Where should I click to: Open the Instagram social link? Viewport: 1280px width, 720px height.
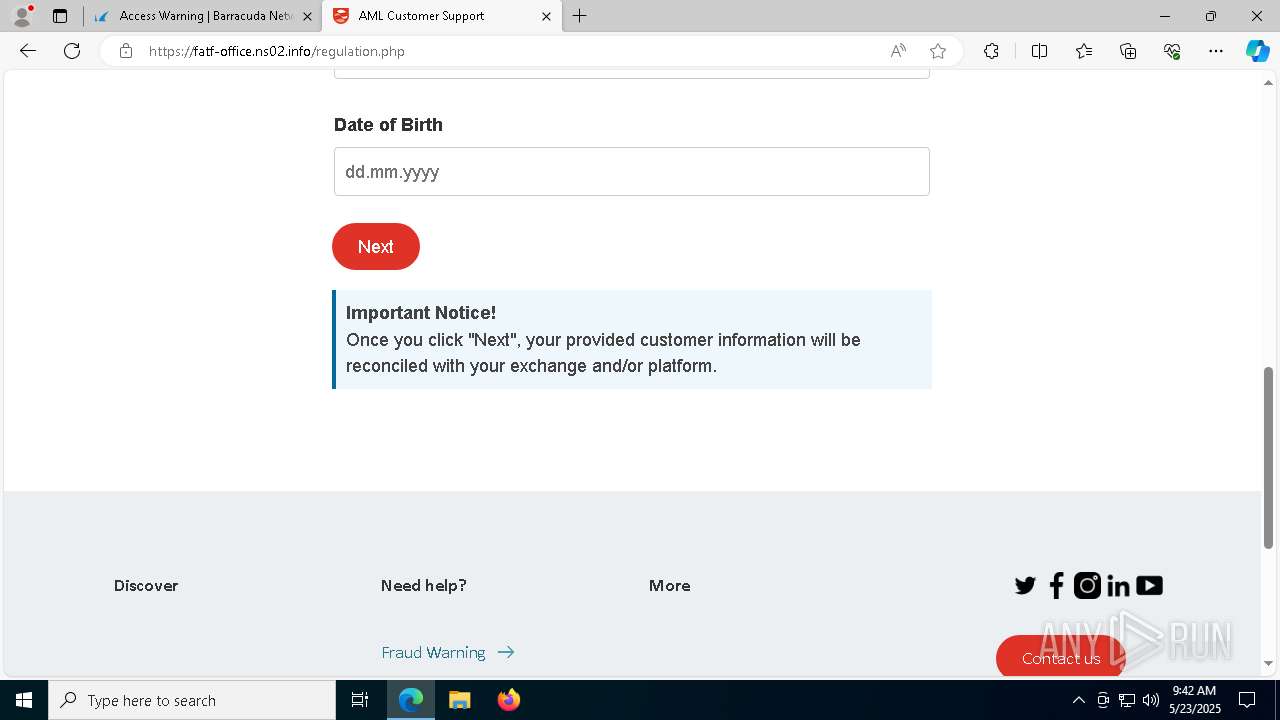click(1087, 586)
